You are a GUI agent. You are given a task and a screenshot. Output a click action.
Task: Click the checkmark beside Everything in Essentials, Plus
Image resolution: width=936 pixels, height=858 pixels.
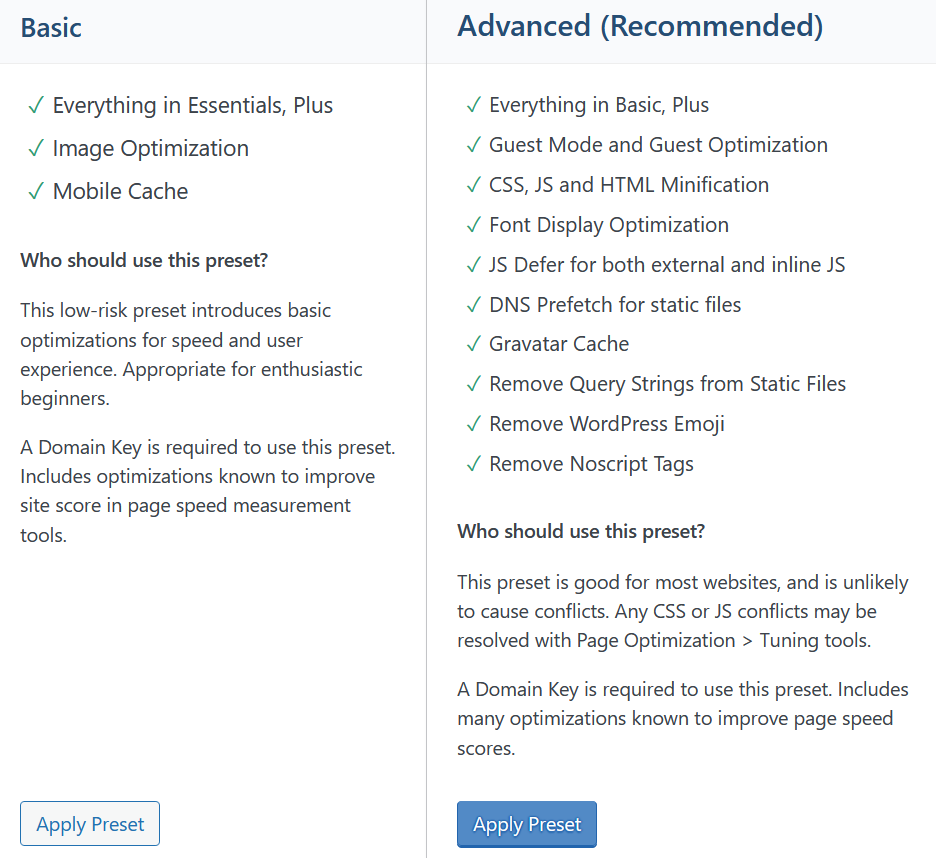pos(36,106)
